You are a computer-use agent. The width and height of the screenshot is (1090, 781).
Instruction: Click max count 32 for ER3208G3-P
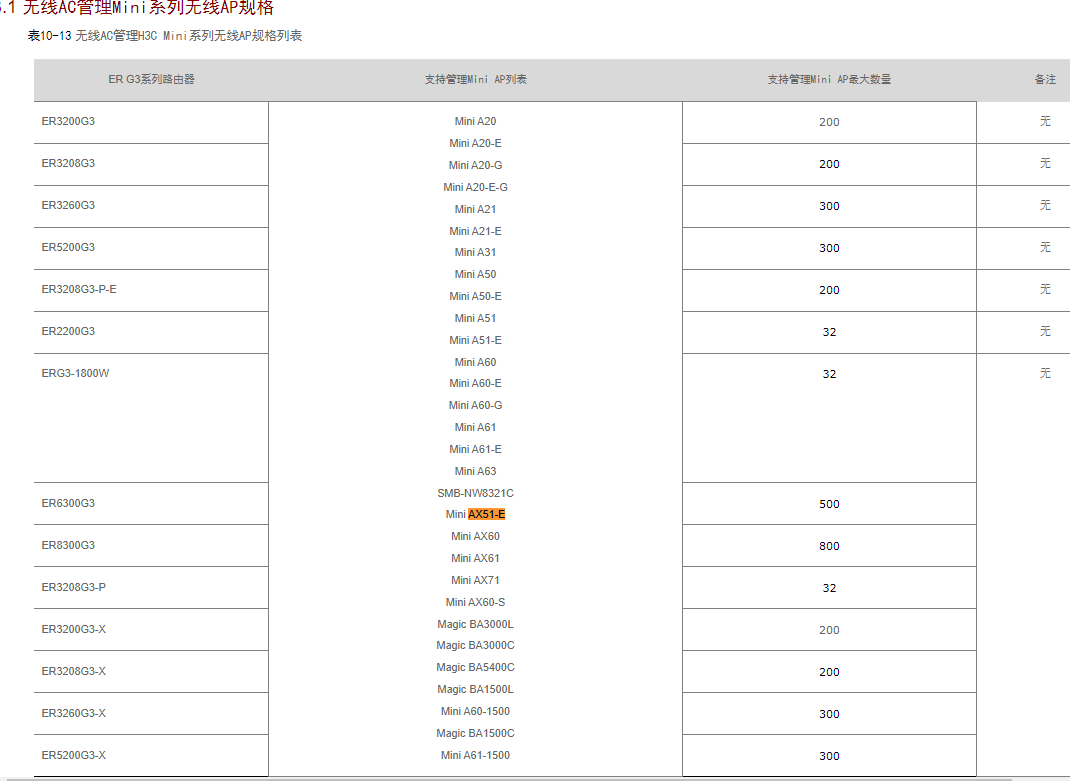coord(829,588)
